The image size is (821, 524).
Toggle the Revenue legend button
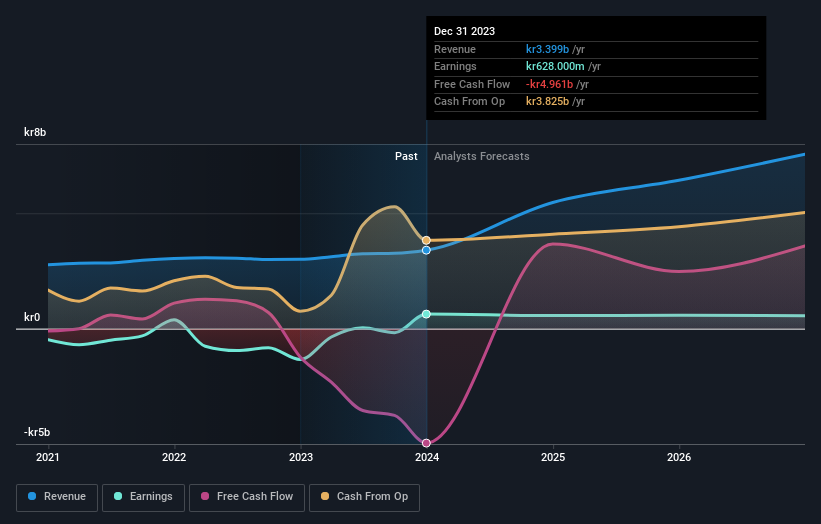click(x=57, y=497)
